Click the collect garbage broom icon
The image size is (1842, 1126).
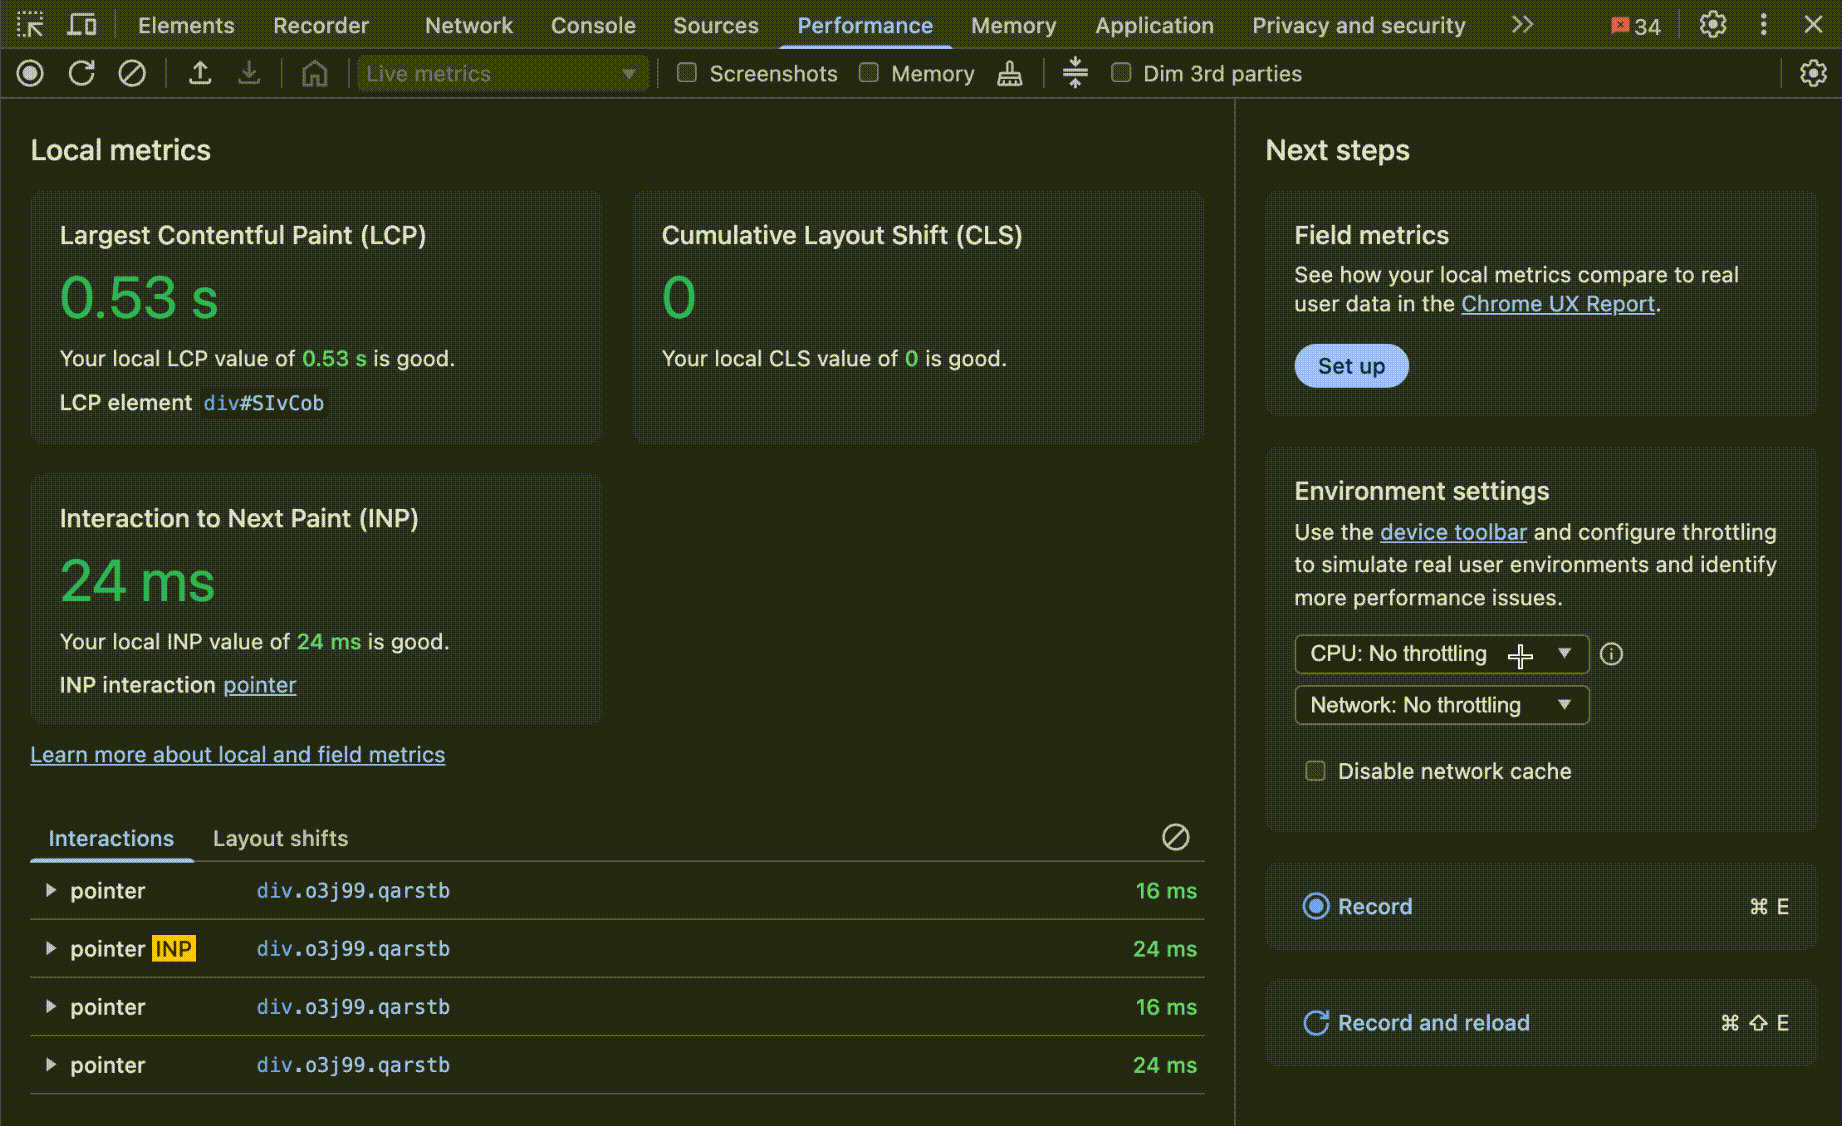[x=1009, y=73]
